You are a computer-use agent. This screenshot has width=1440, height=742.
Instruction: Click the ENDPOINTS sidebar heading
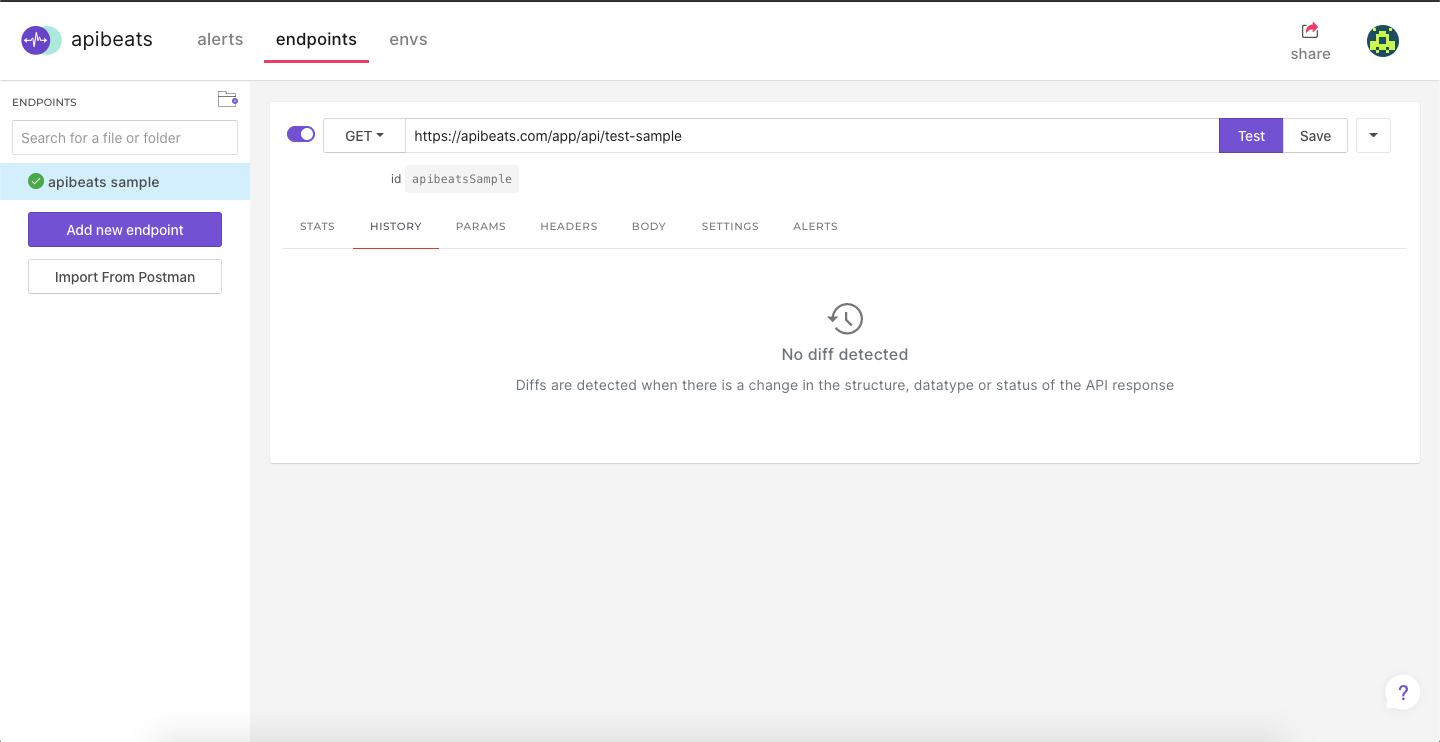tap(44, 102)
